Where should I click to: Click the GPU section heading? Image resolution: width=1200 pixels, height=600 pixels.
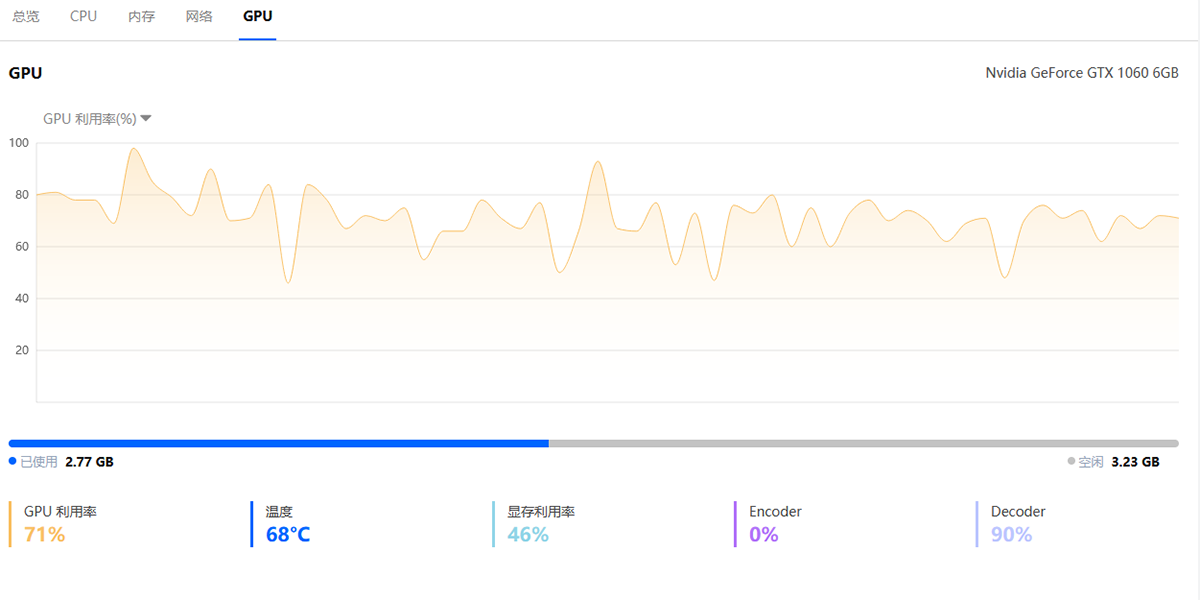(25, 73)
